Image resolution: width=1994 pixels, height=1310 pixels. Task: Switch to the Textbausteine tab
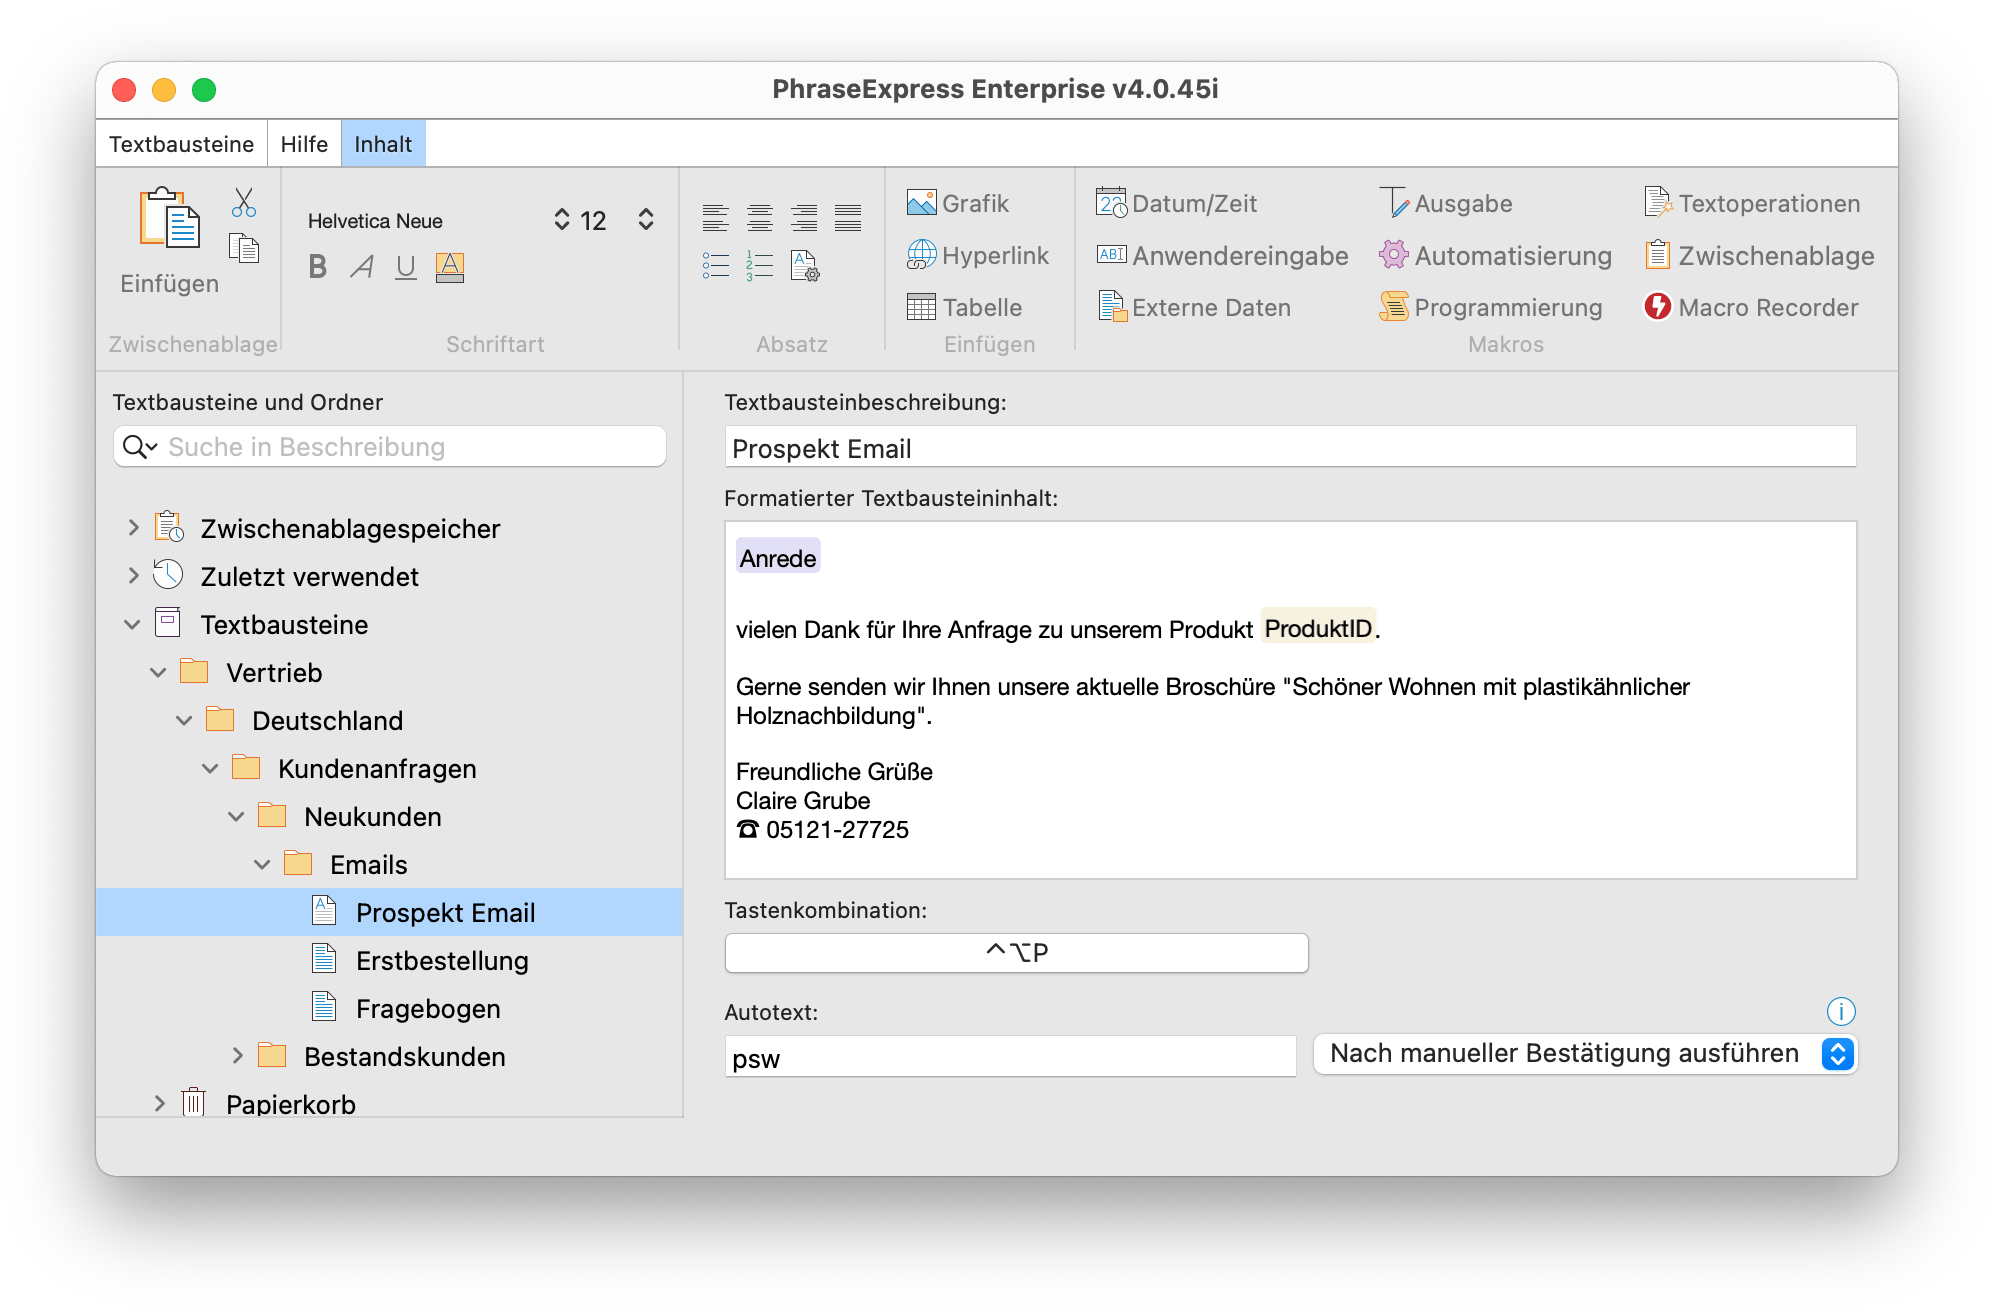point(181,144)
